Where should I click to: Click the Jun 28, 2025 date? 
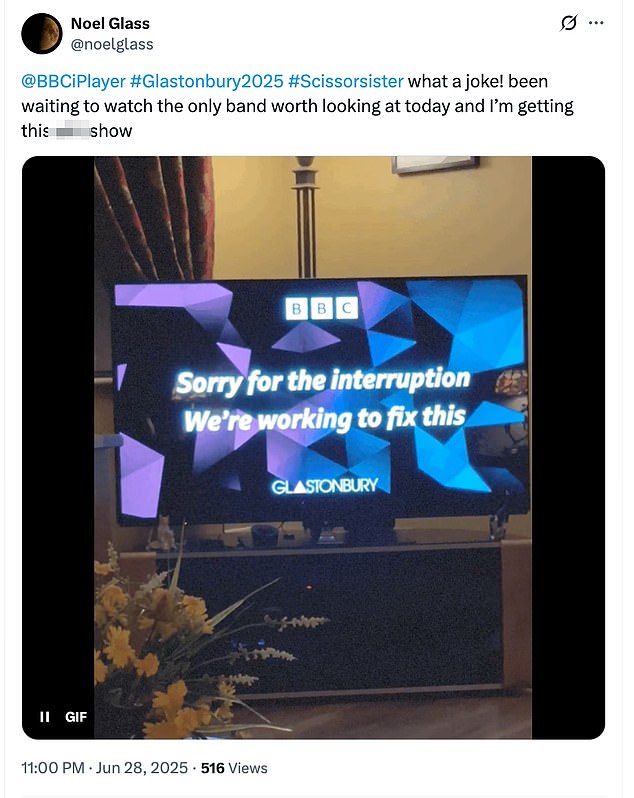(x=142, y=767)
